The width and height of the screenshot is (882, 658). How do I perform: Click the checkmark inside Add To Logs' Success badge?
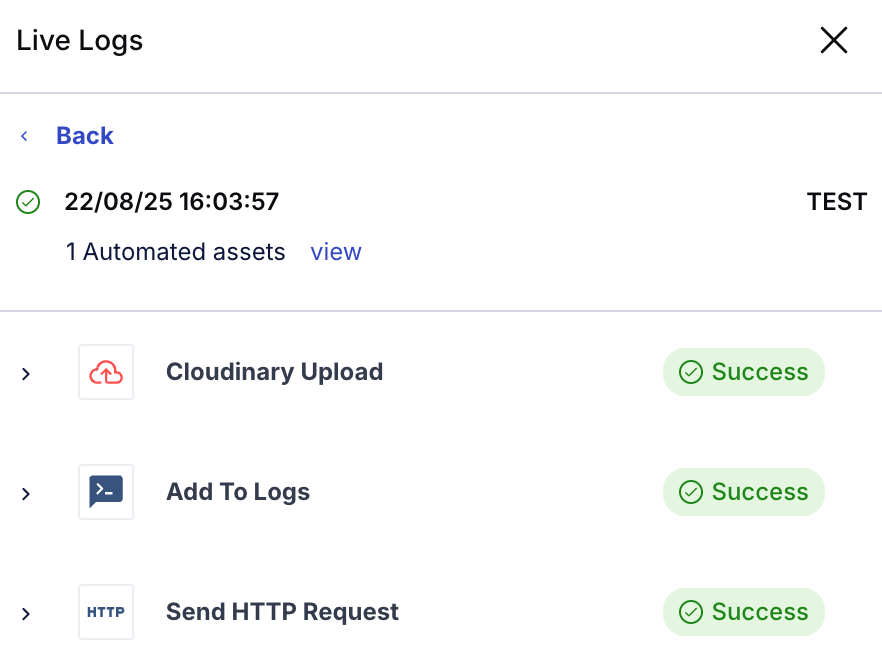click(x=690, y=491)
